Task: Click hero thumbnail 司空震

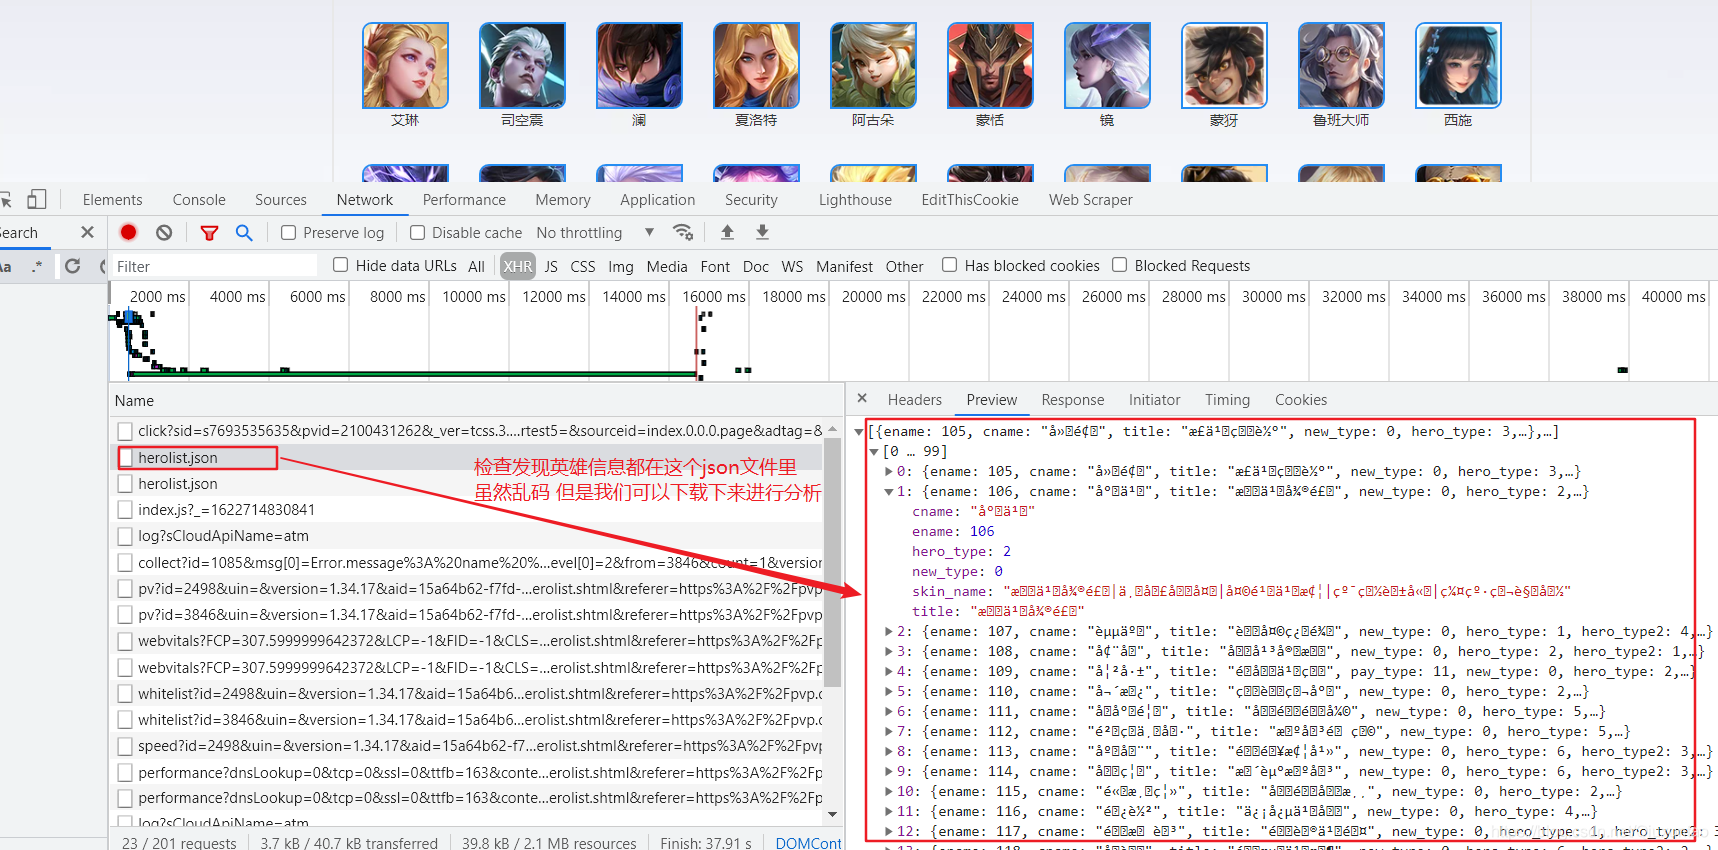Action: 522,65
